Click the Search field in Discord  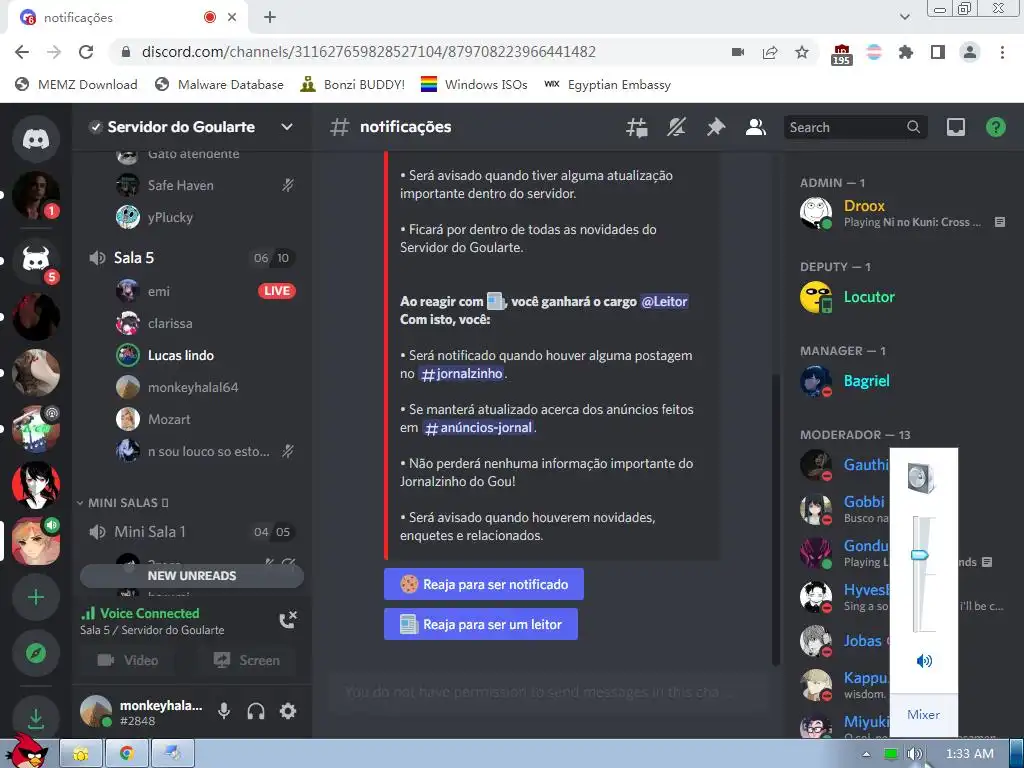click(x=854, y=127)
